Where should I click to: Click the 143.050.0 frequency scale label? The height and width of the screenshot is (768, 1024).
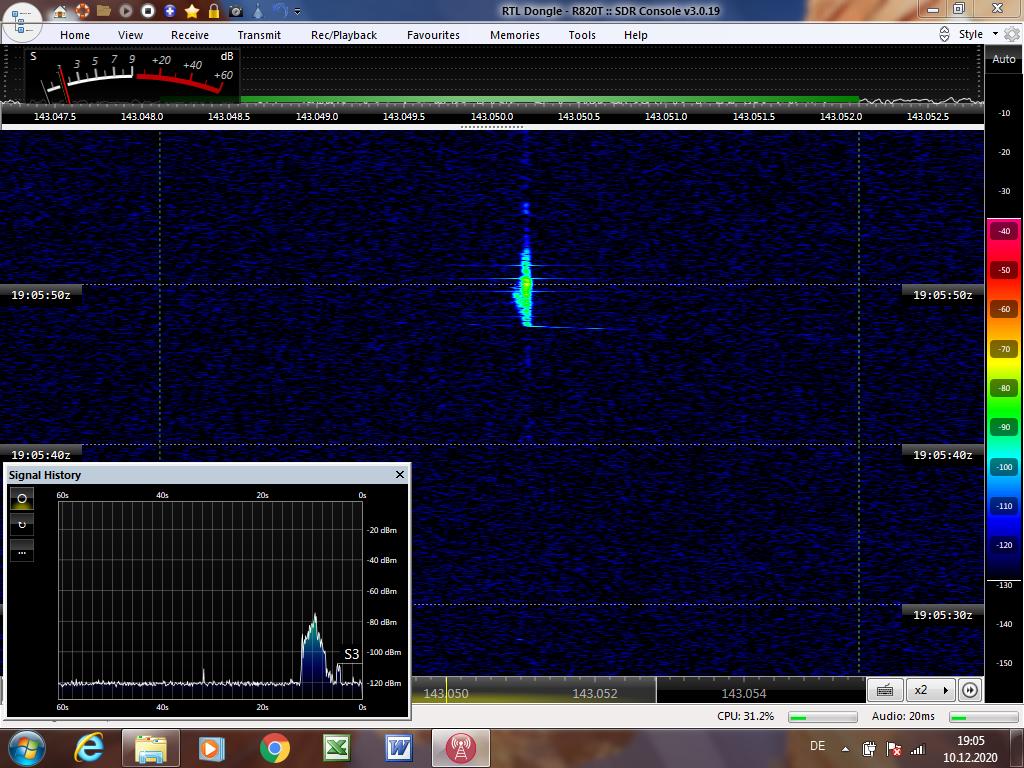pos(492,116)
